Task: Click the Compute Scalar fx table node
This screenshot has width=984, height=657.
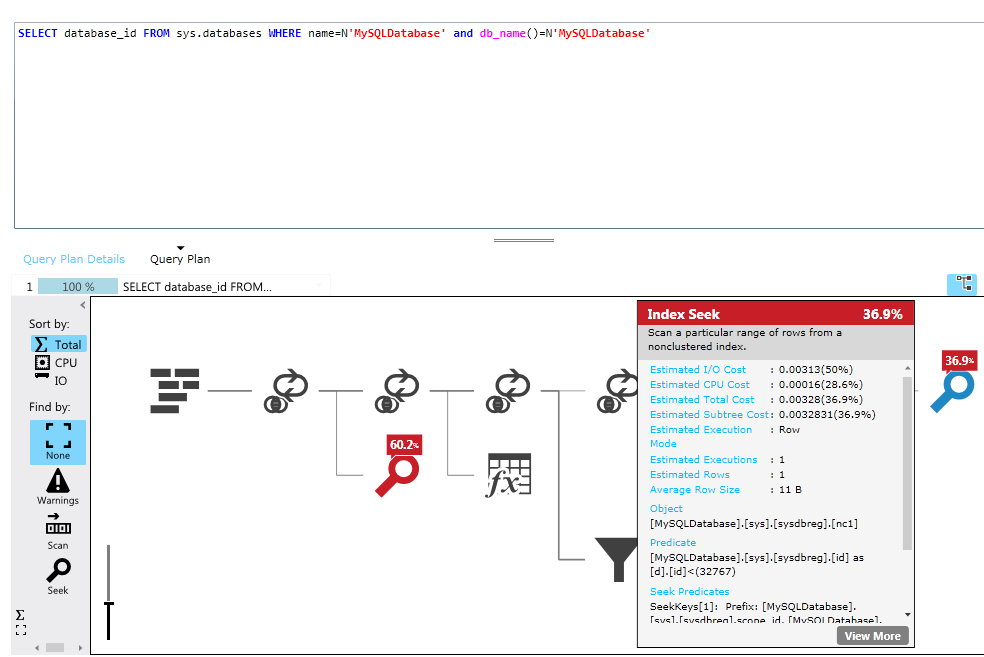Action: click(508, 475)
